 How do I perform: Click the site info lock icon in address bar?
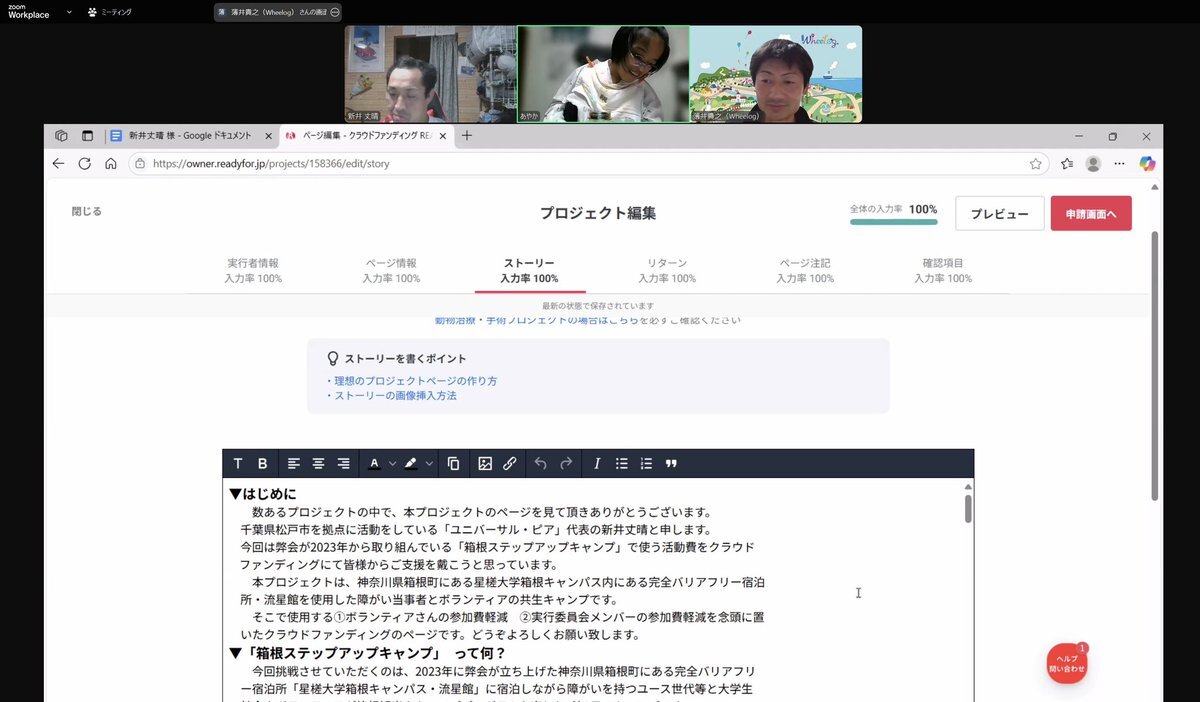138,163
